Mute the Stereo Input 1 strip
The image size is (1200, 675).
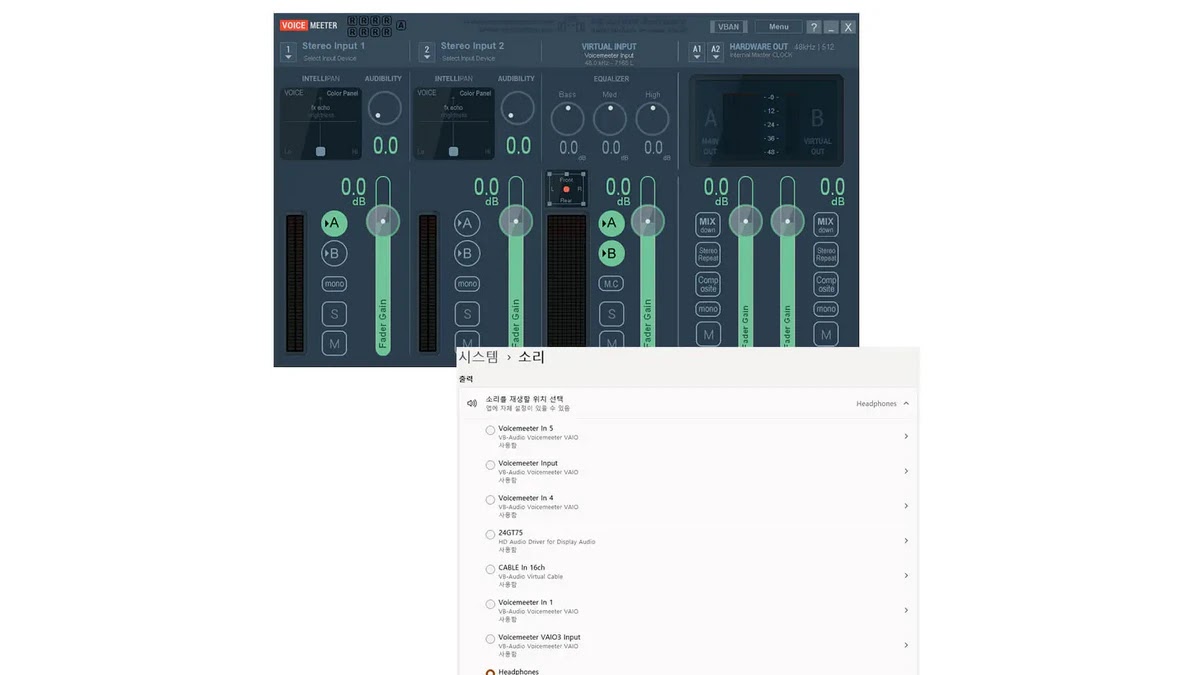point(334,343)
